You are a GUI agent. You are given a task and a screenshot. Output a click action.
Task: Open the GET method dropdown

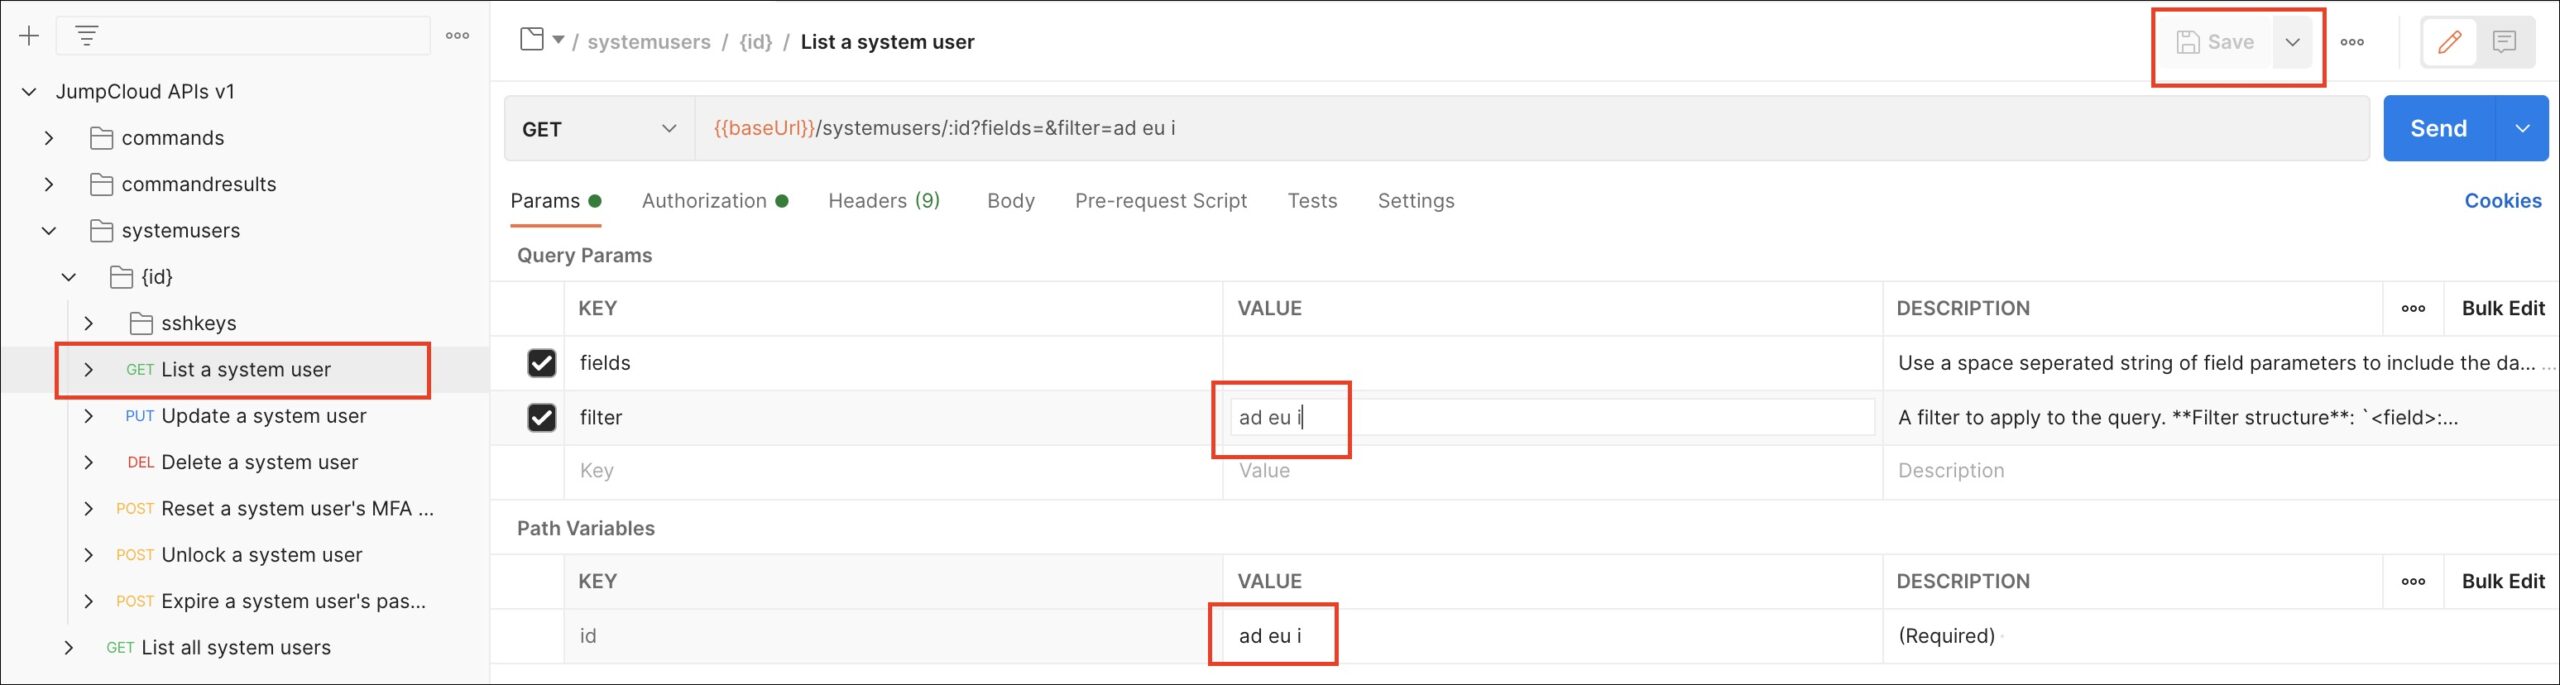pos(599,129)
